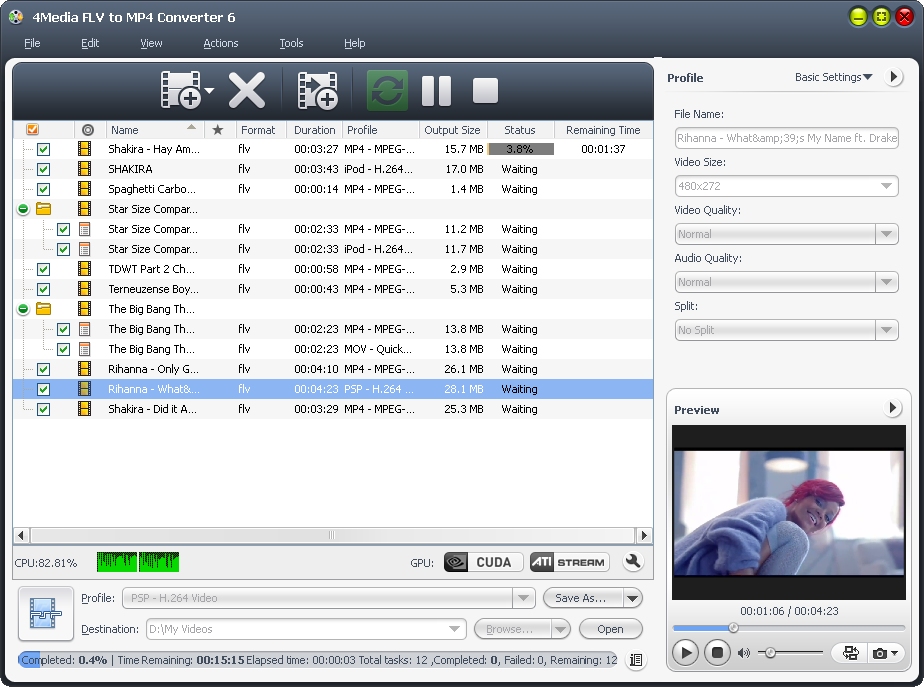This screenshot has height=687, width=924.
Task: Uncheck the Terneuzense Boy row checkbox
Action: click(x=44, y=289)
